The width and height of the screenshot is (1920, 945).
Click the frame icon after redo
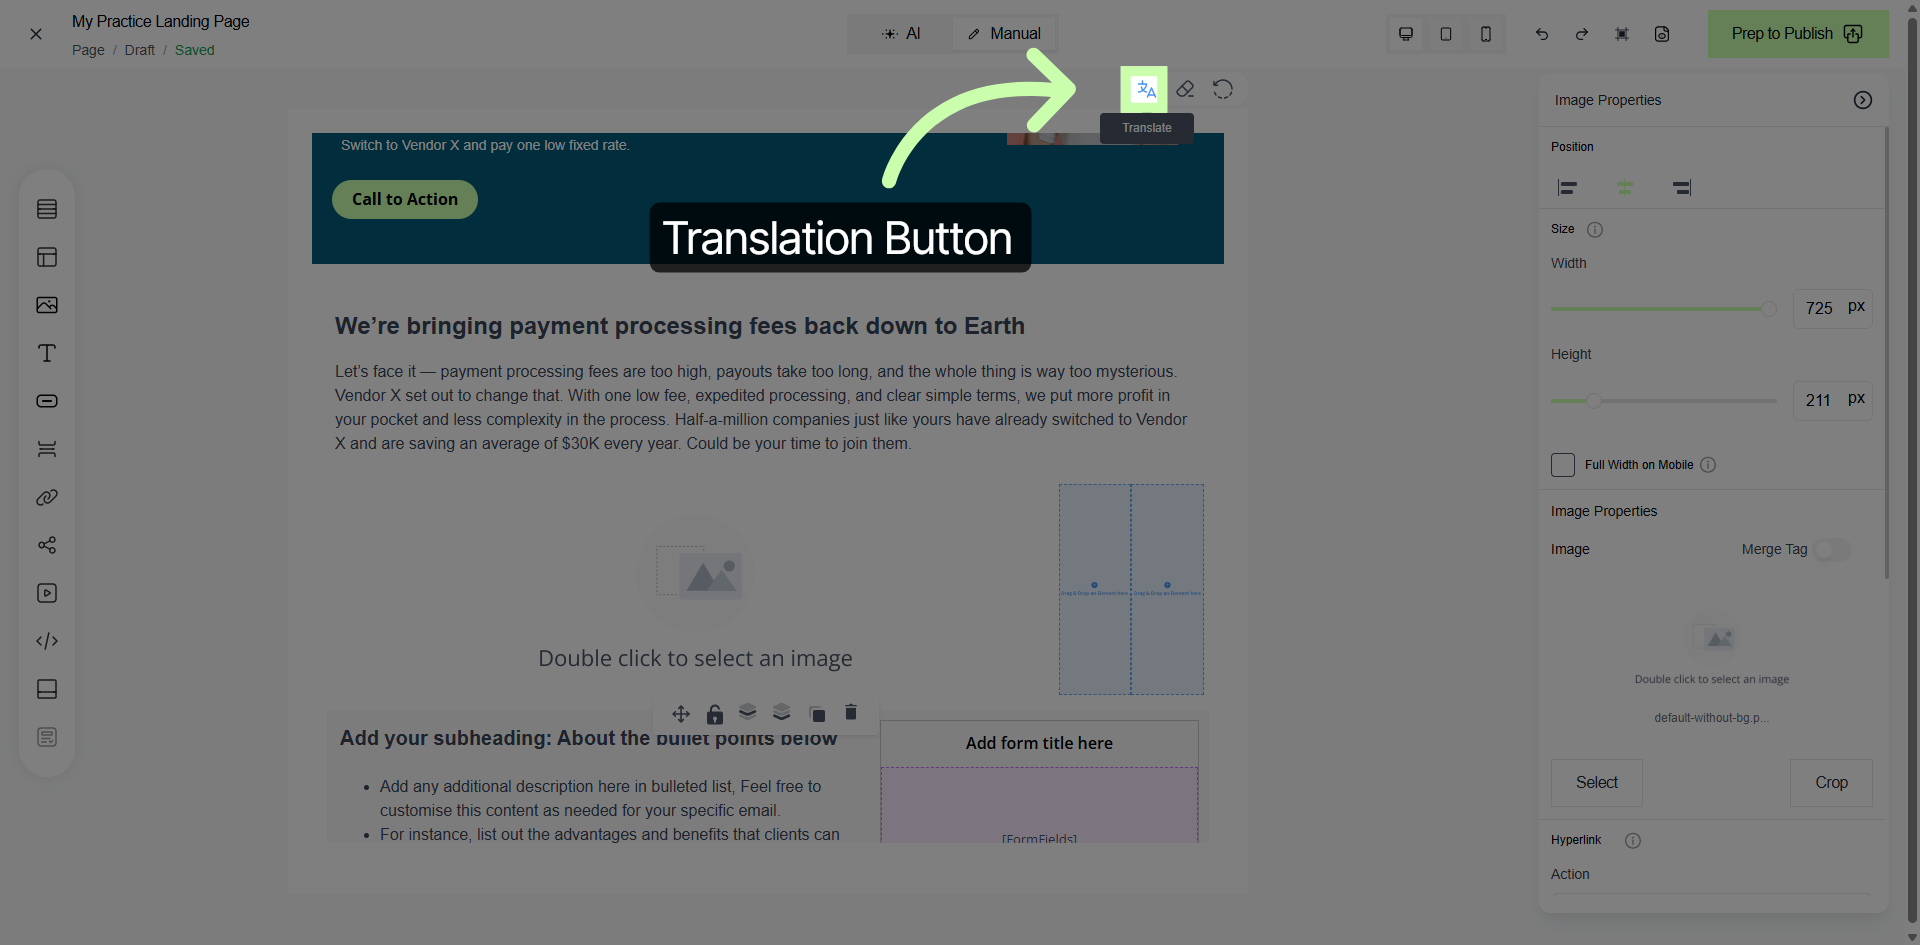(x=1622, y=34)
